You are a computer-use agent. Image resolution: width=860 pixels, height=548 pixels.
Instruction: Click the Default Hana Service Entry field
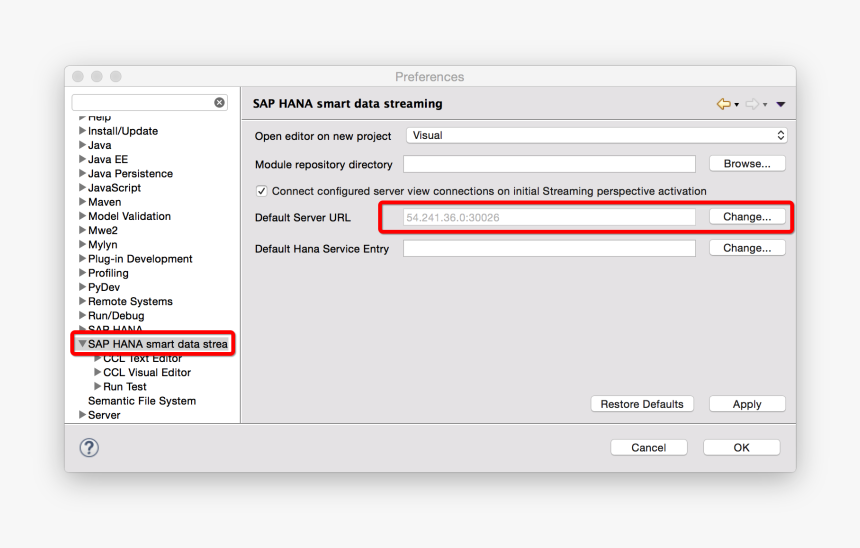point(550,248)
